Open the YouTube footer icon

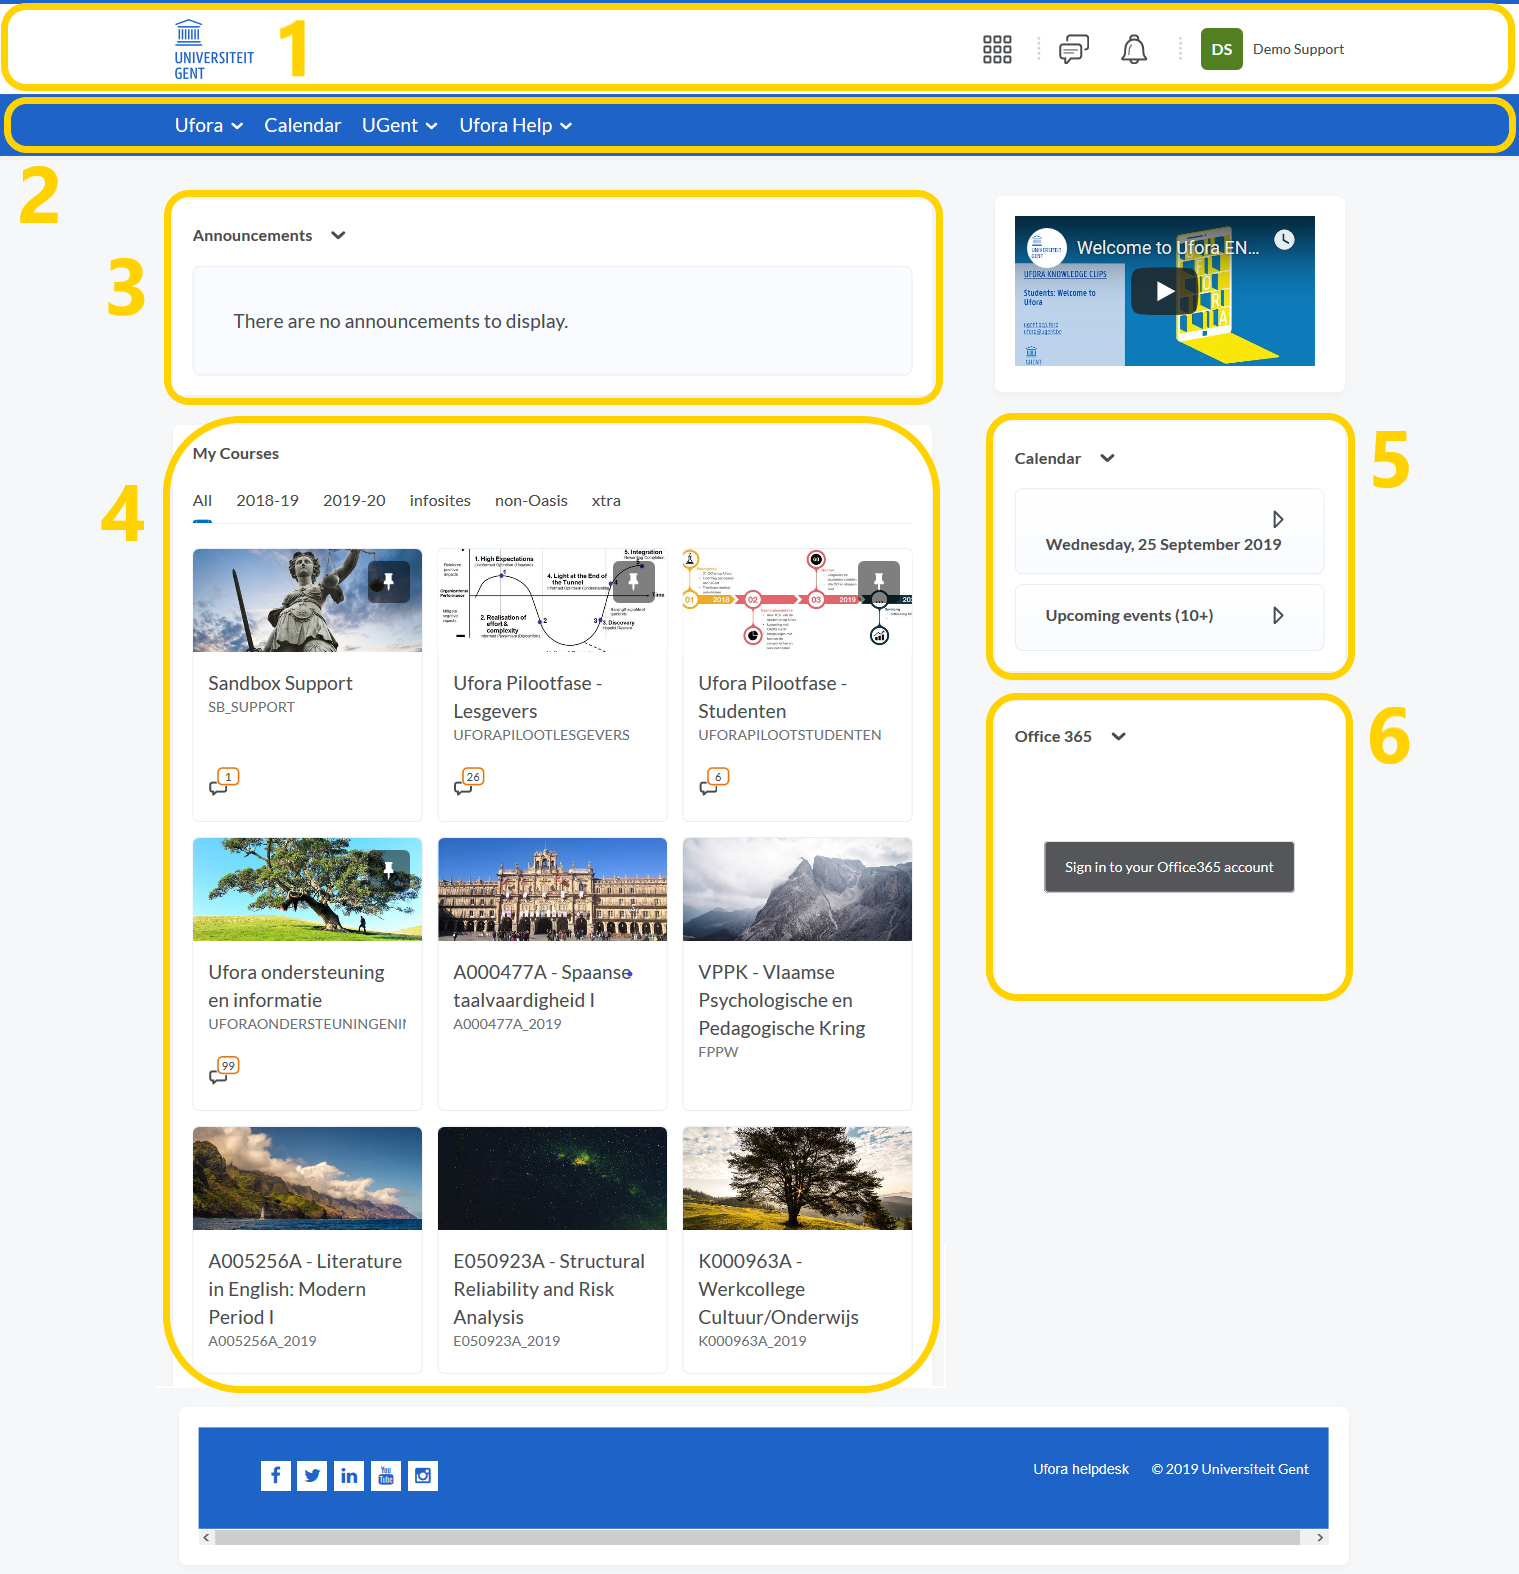tap(386, 1475)
